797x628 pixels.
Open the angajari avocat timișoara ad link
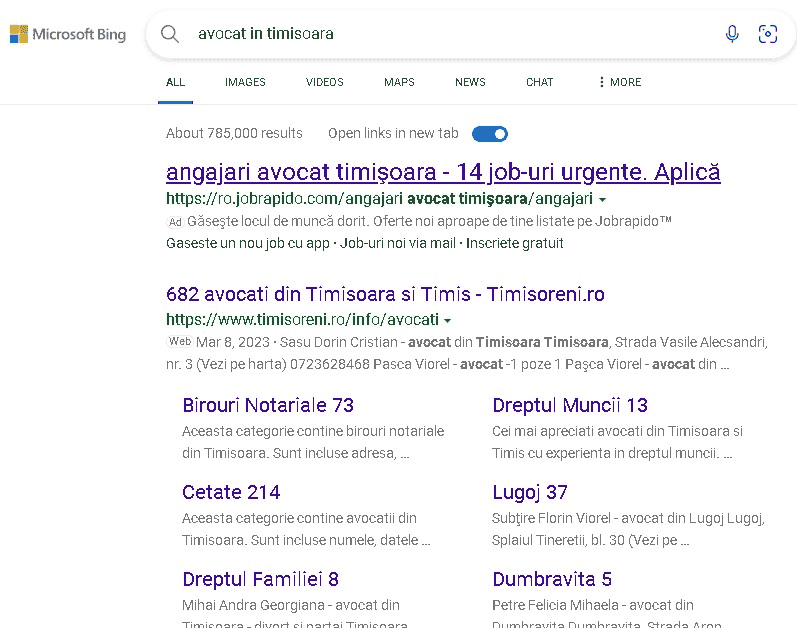coord(443,172)
